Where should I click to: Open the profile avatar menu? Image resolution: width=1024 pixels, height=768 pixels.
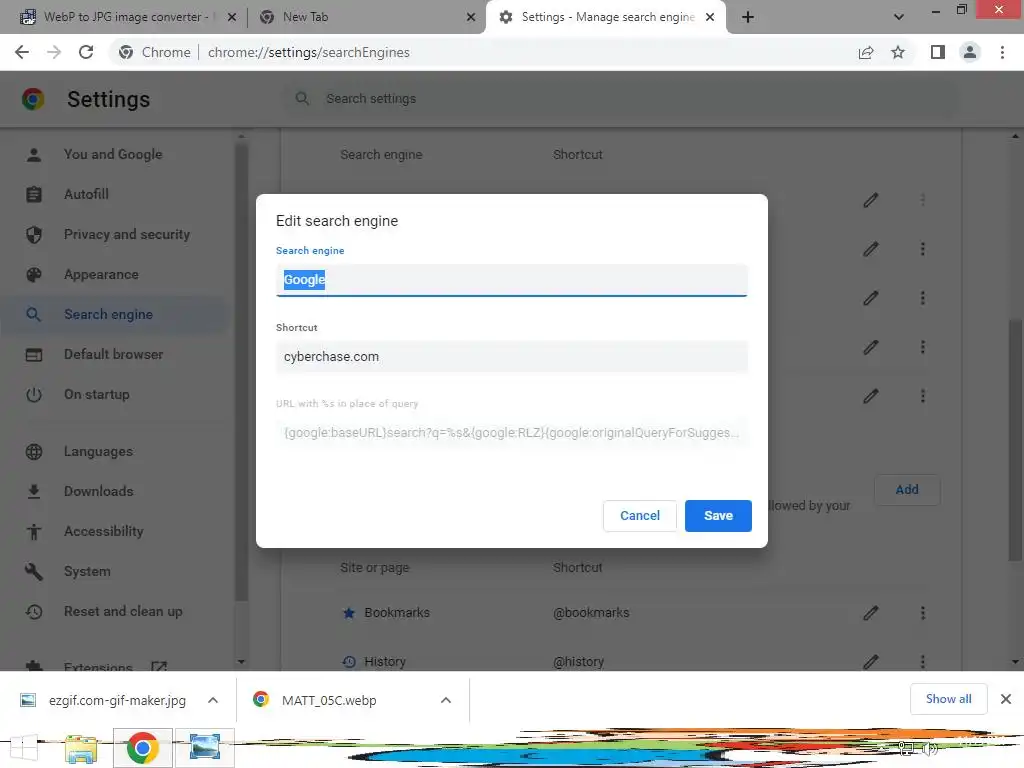970,52
